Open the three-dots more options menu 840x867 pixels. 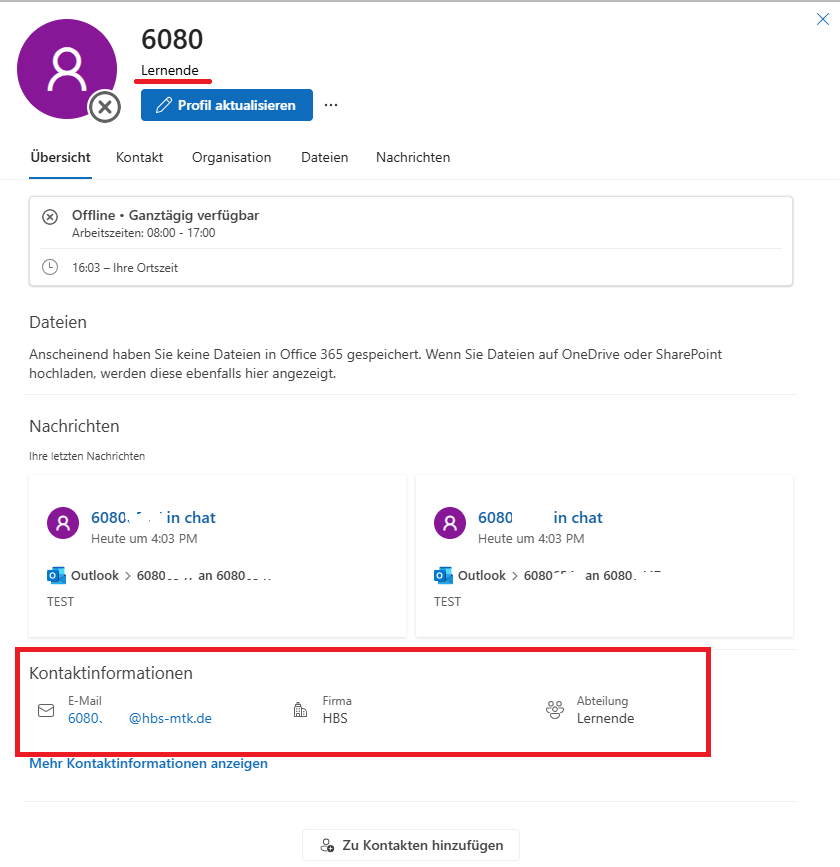coord(331,105)
